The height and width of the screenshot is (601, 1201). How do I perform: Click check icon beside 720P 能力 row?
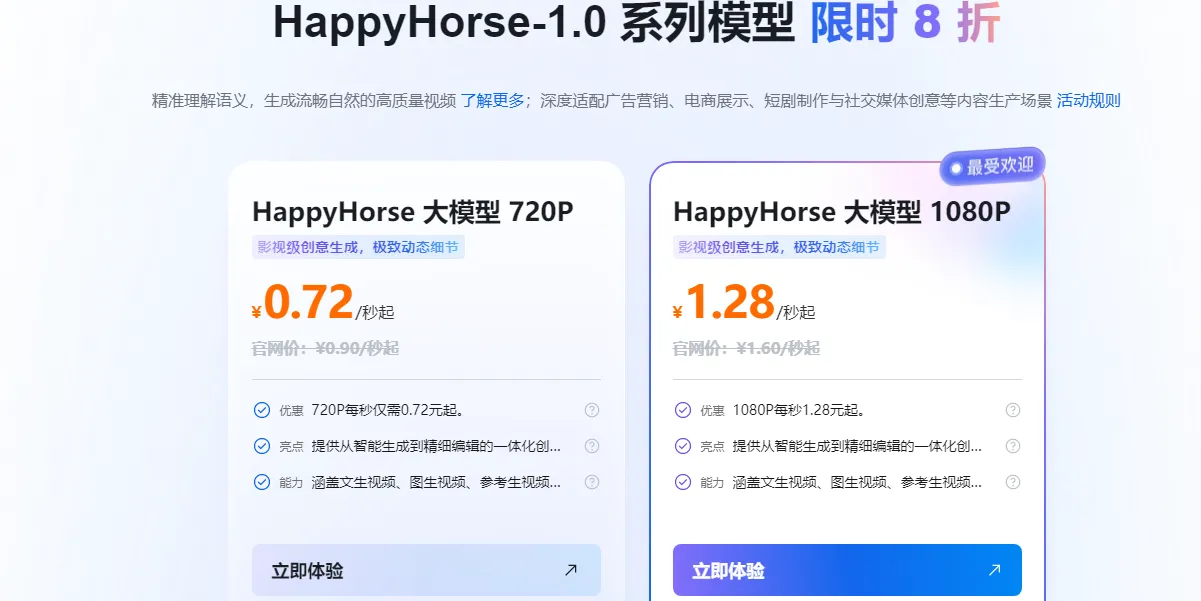point(262,482)
